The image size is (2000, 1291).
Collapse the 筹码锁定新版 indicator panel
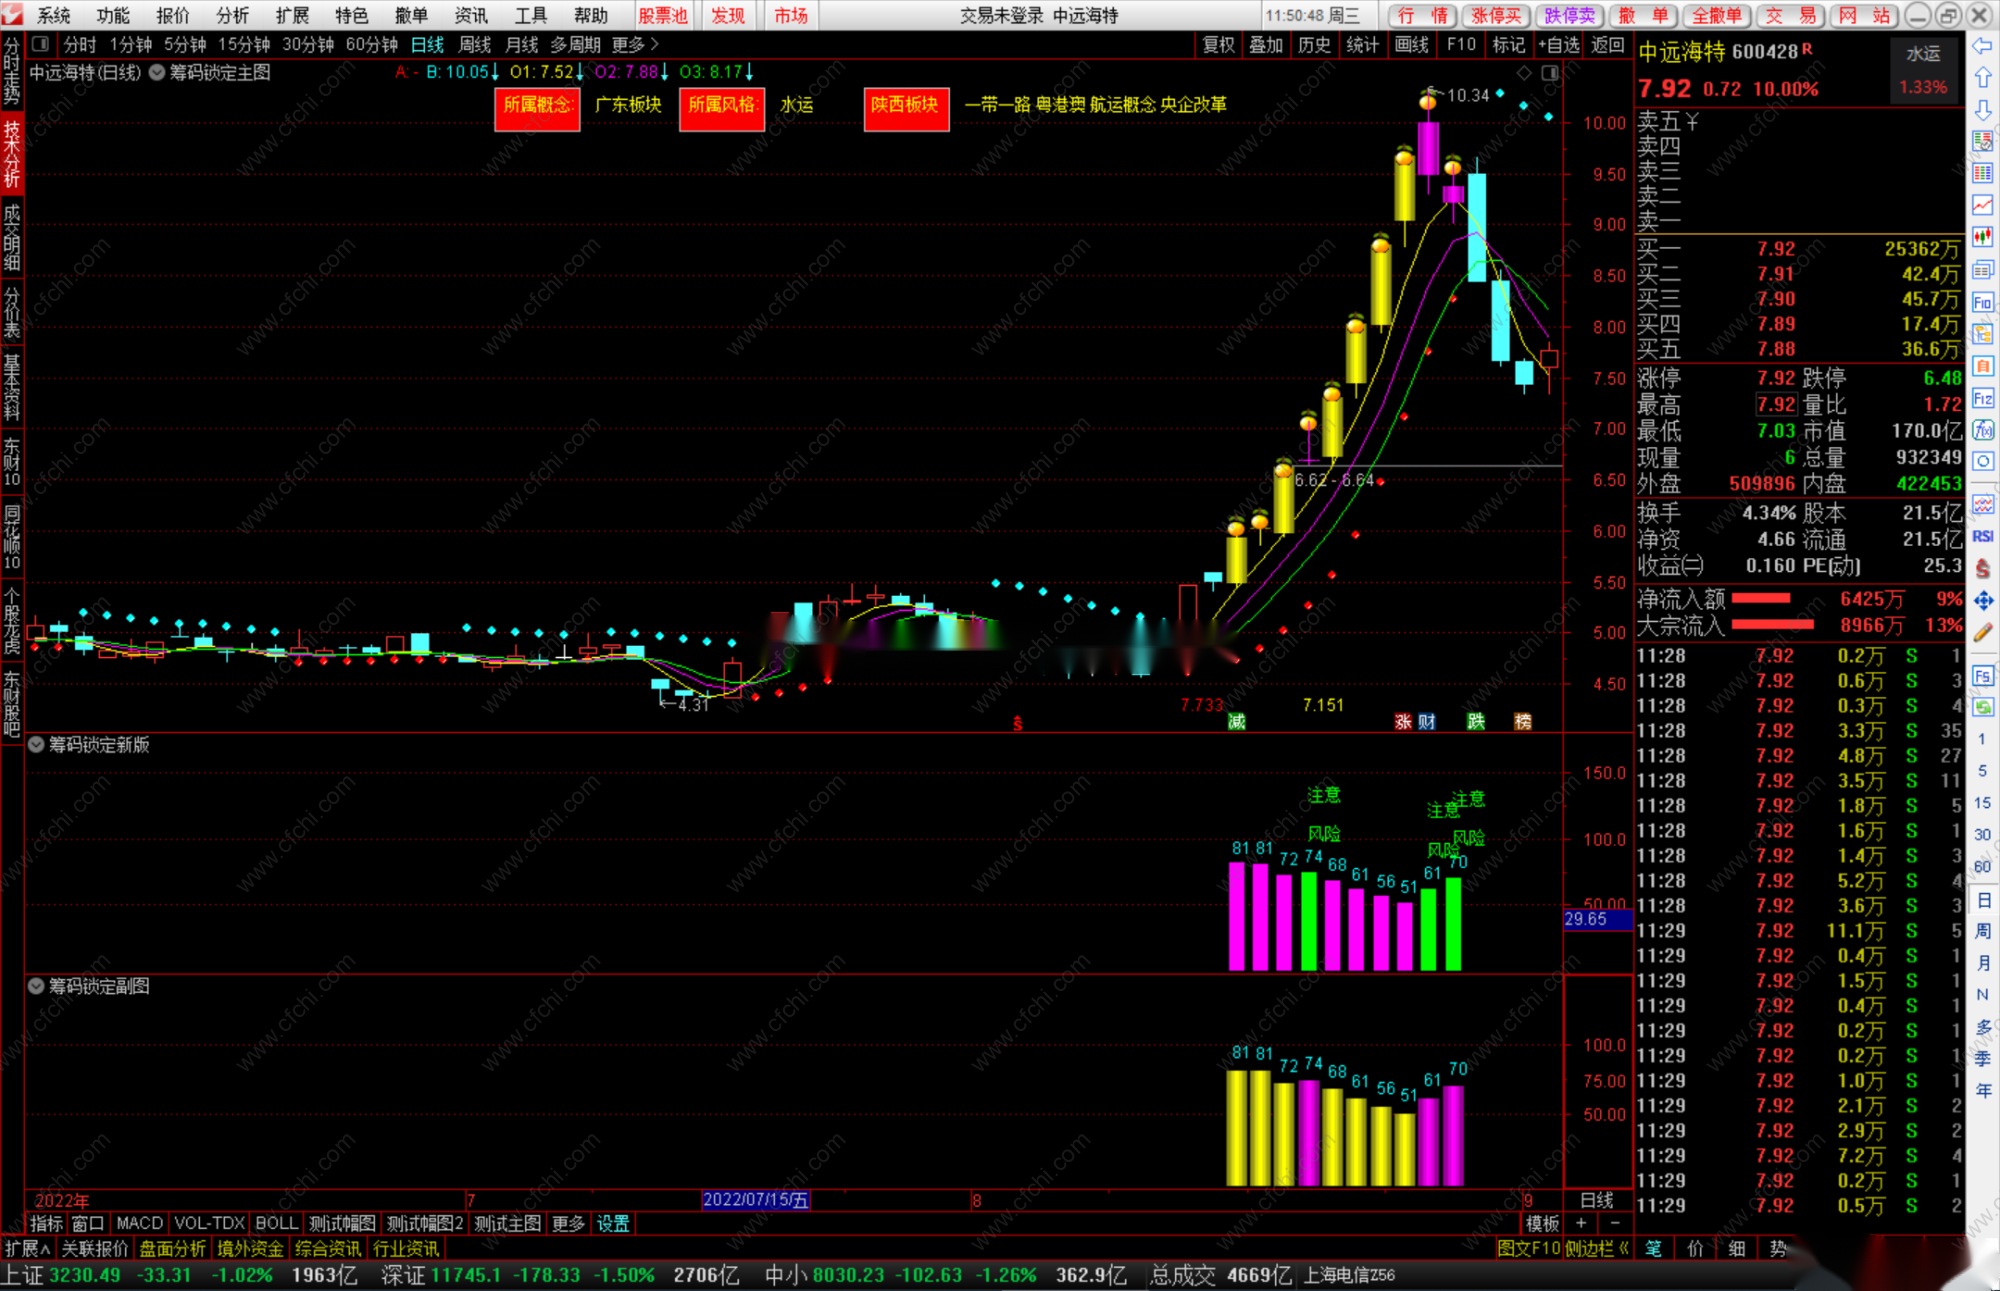(x=36, y=744)
